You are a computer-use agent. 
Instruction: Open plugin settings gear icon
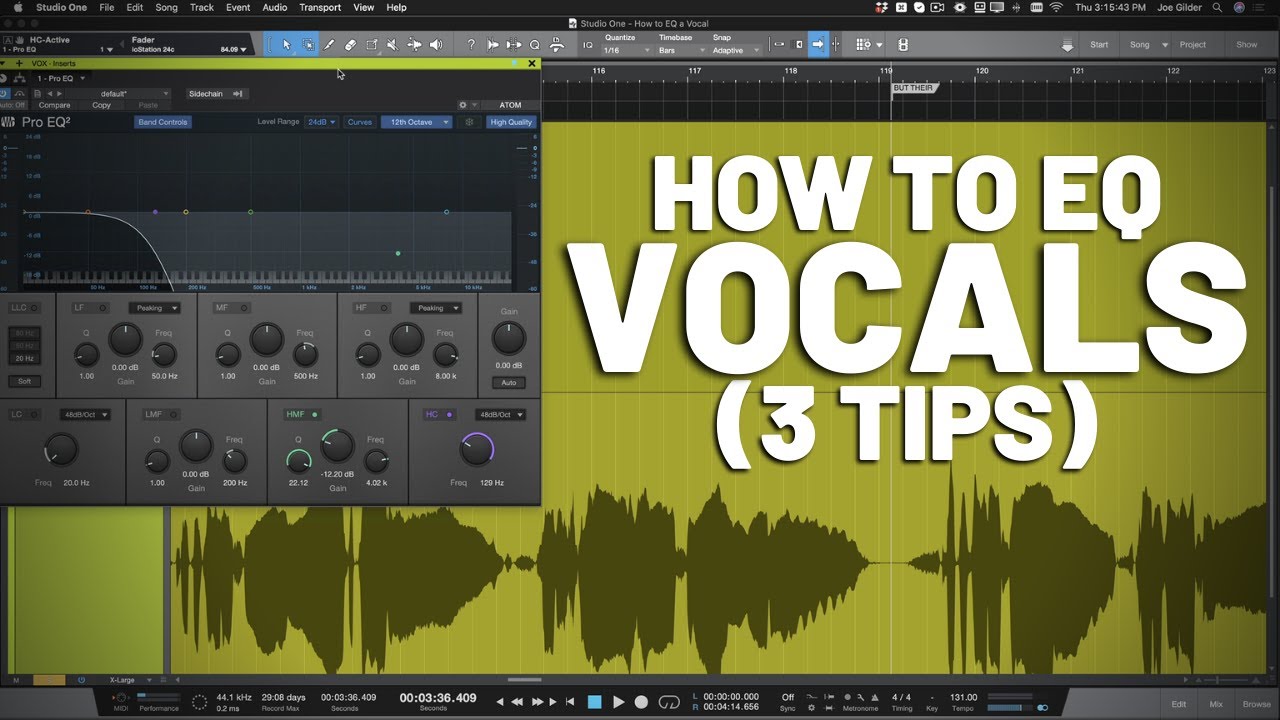click(463, 105)
